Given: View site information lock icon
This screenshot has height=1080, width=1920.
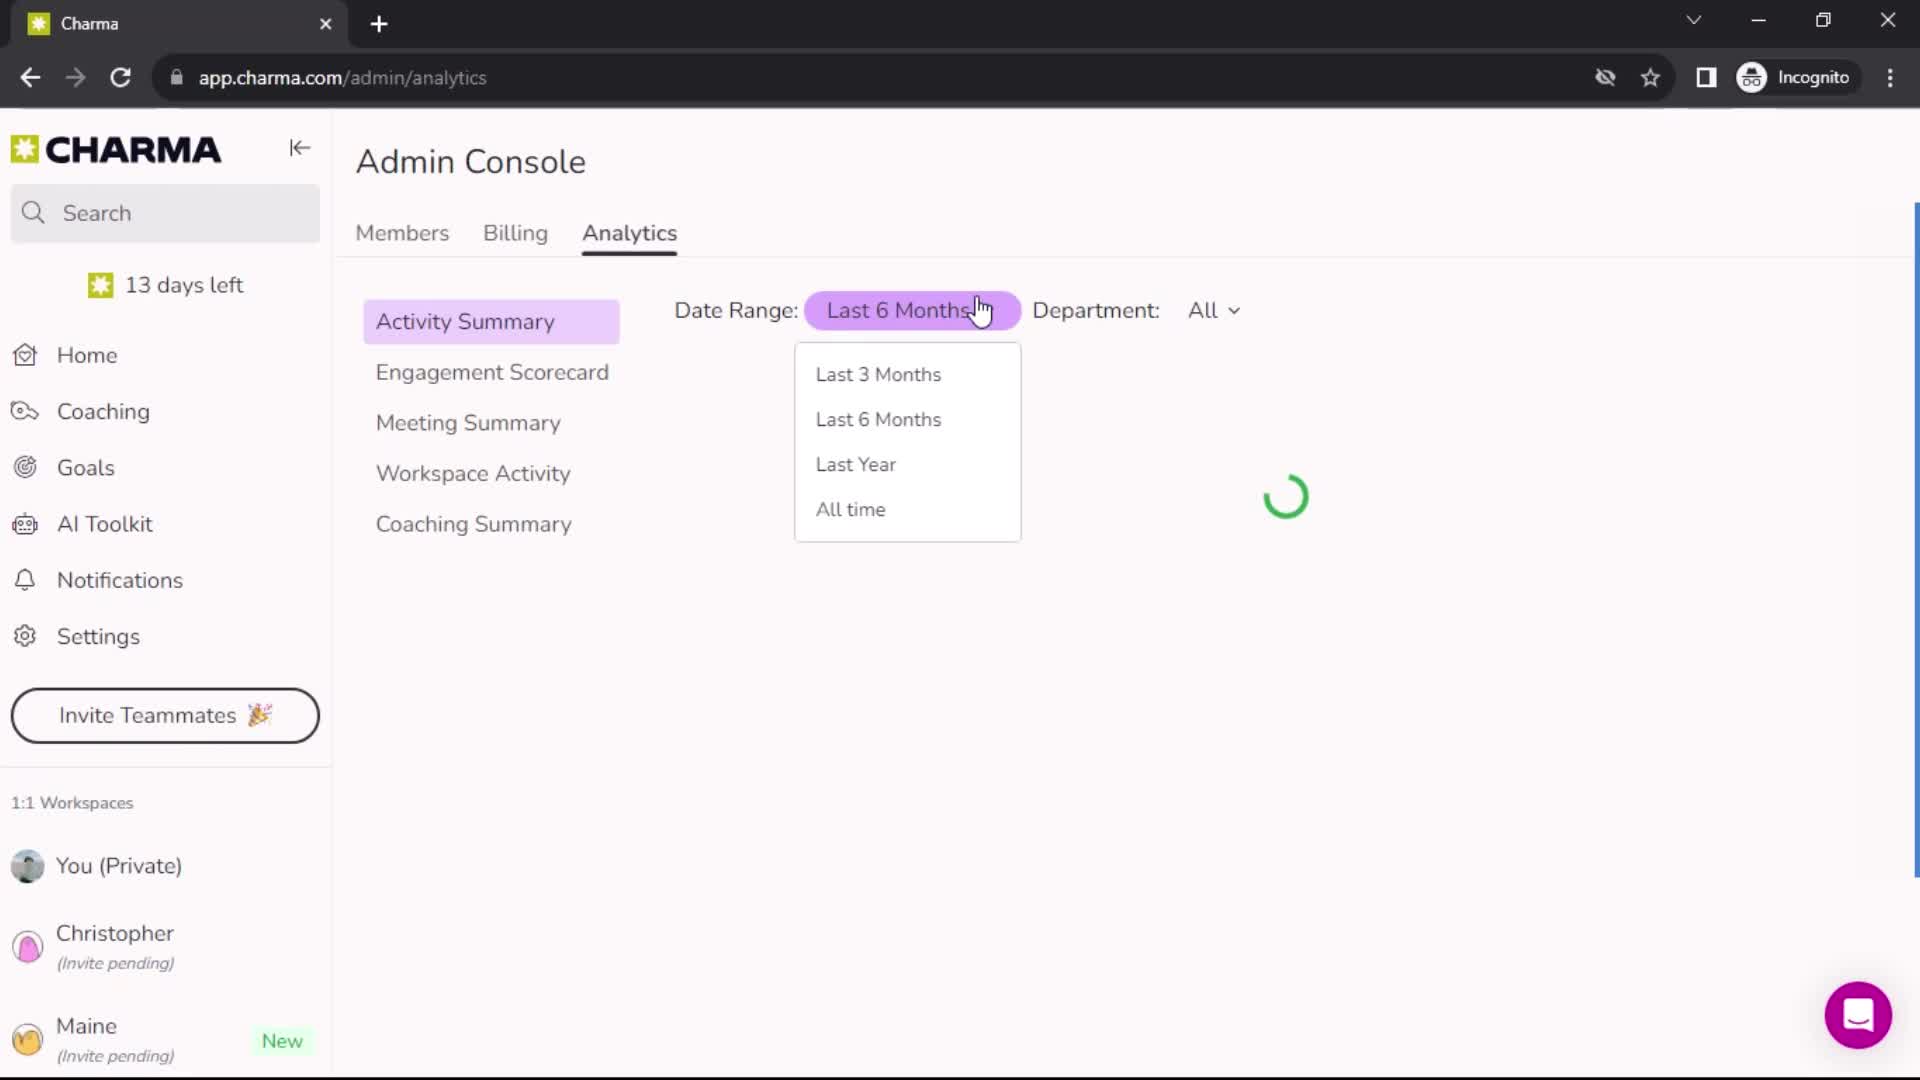Looking at the screenshot, I should [177, 77].
